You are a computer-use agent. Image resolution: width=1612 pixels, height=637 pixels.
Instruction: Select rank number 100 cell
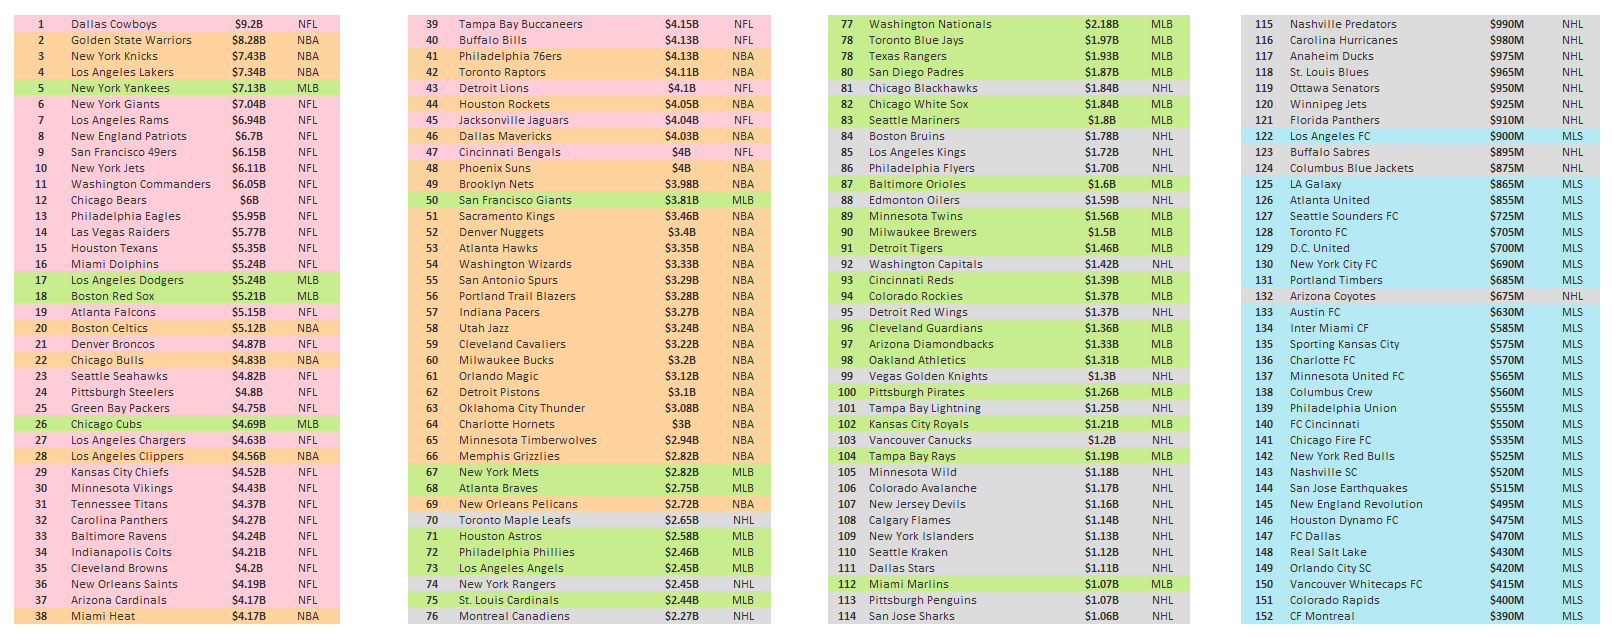pos(847,392)
